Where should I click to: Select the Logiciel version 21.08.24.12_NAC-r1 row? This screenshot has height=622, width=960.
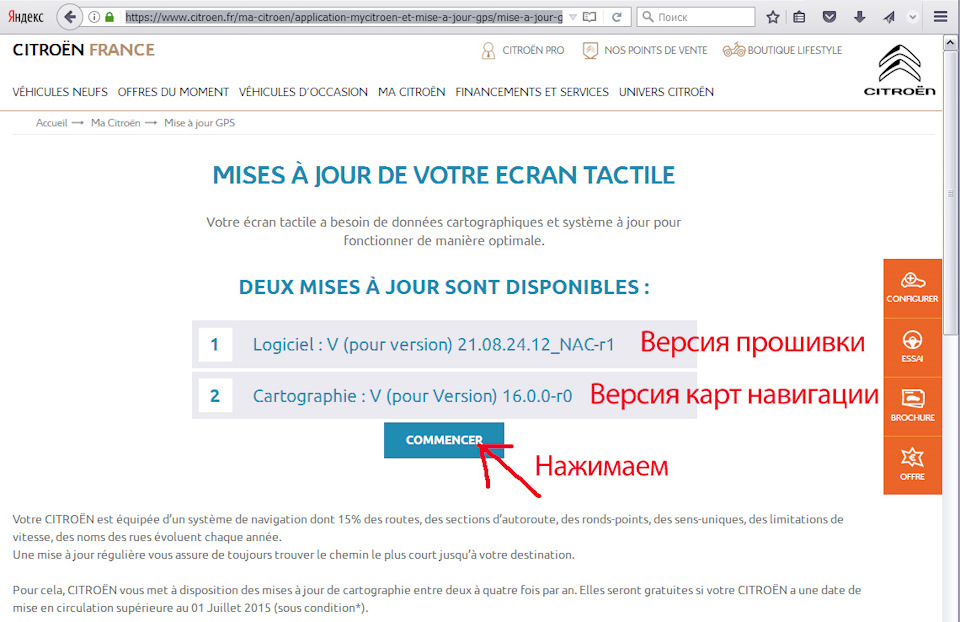(444, 344)
